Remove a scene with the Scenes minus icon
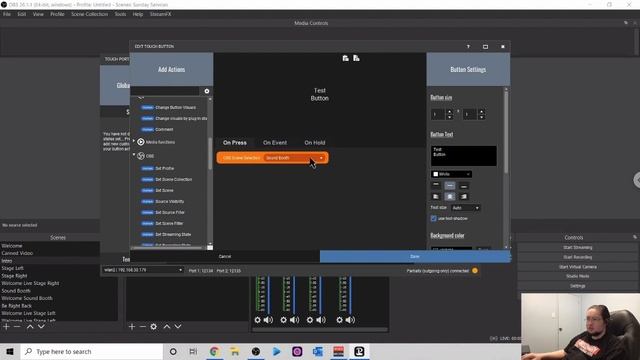The height and width of the screenshot is (360, 640). click(17, 327)
